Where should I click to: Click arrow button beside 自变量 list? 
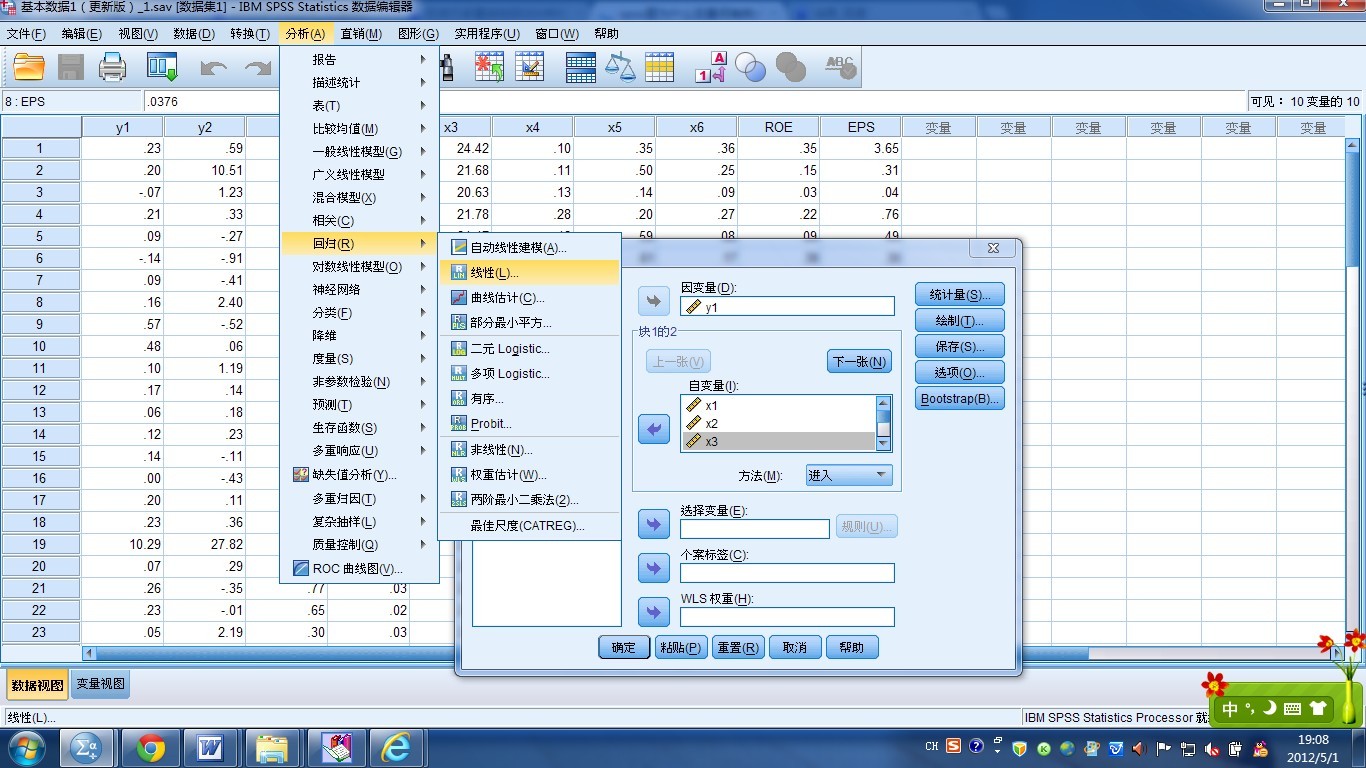[x=654, y=430]
